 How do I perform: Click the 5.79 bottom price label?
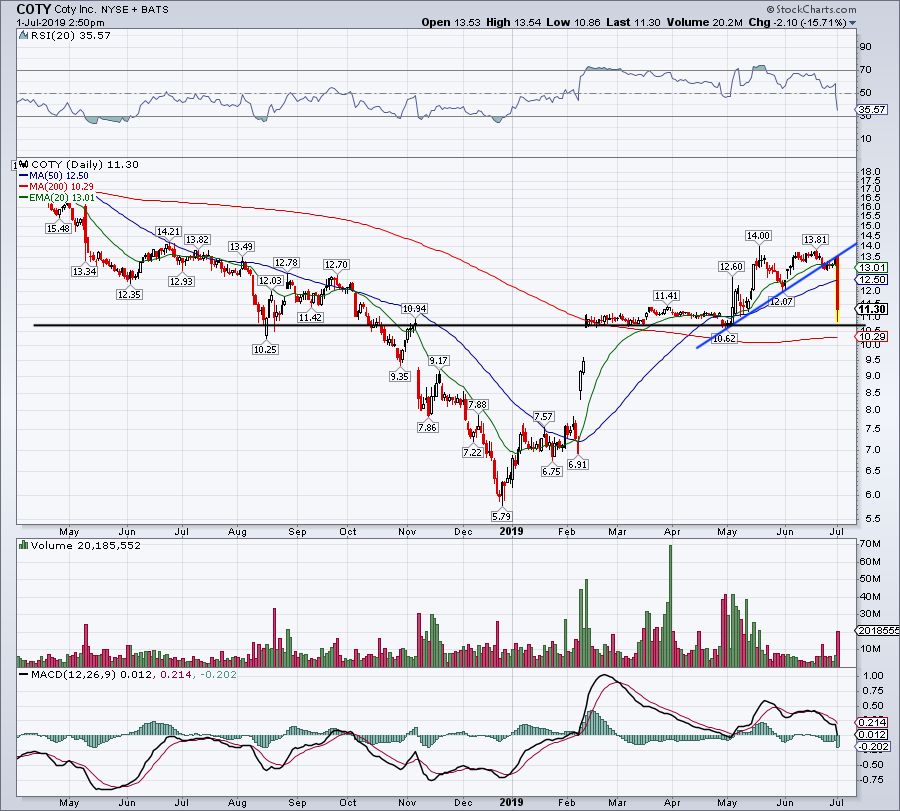(x=501, y=517)
